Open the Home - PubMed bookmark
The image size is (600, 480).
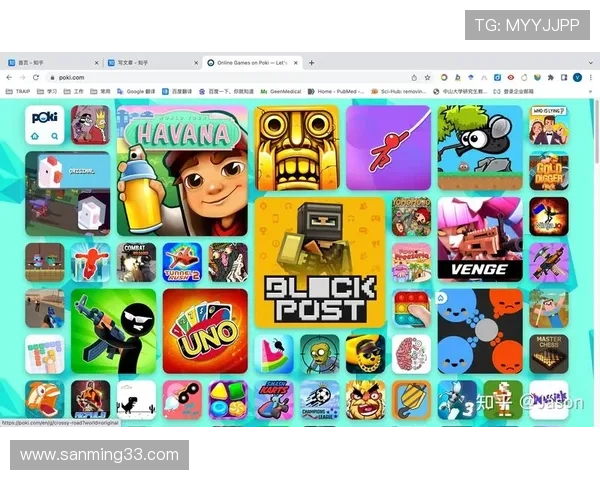point(336,91)
